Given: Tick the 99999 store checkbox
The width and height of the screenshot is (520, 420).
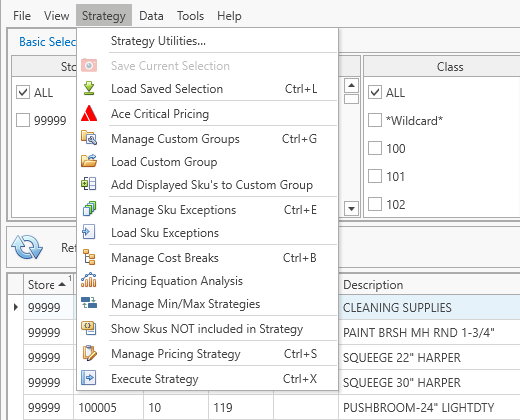Looking at the screenshot, I should 23,120.
